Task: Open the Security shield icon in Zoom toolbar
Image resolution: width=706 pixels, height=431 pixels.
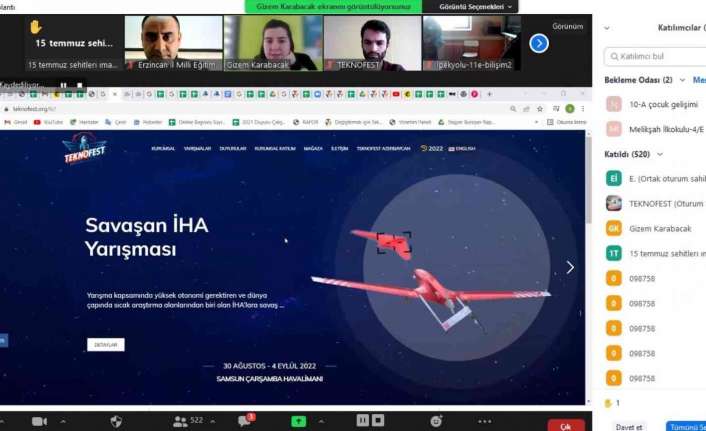Action: pos(116,422)
